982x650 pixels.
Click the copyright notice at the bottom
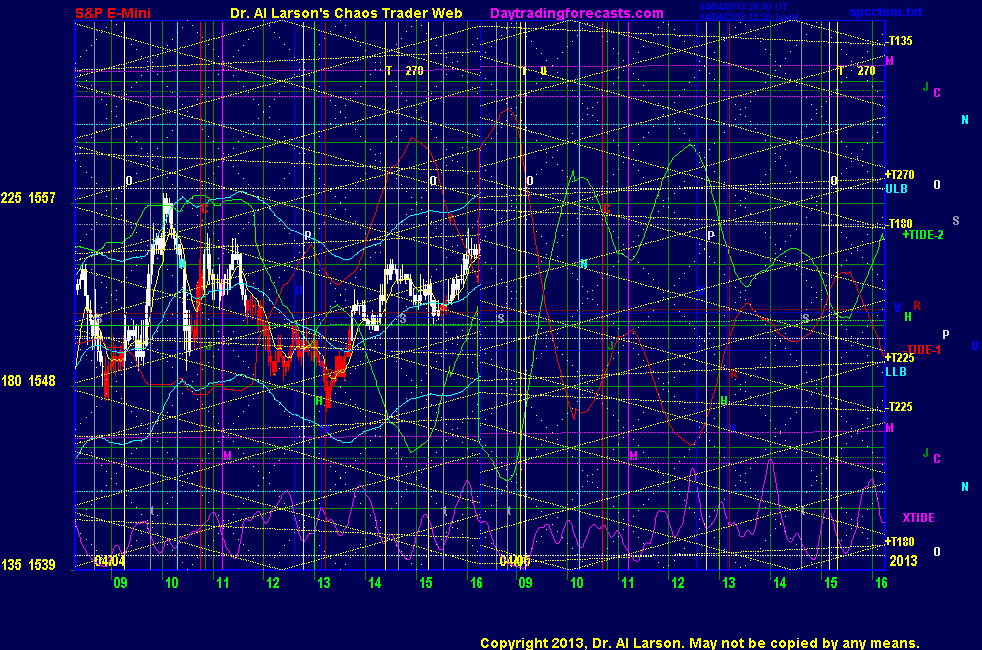700,643
